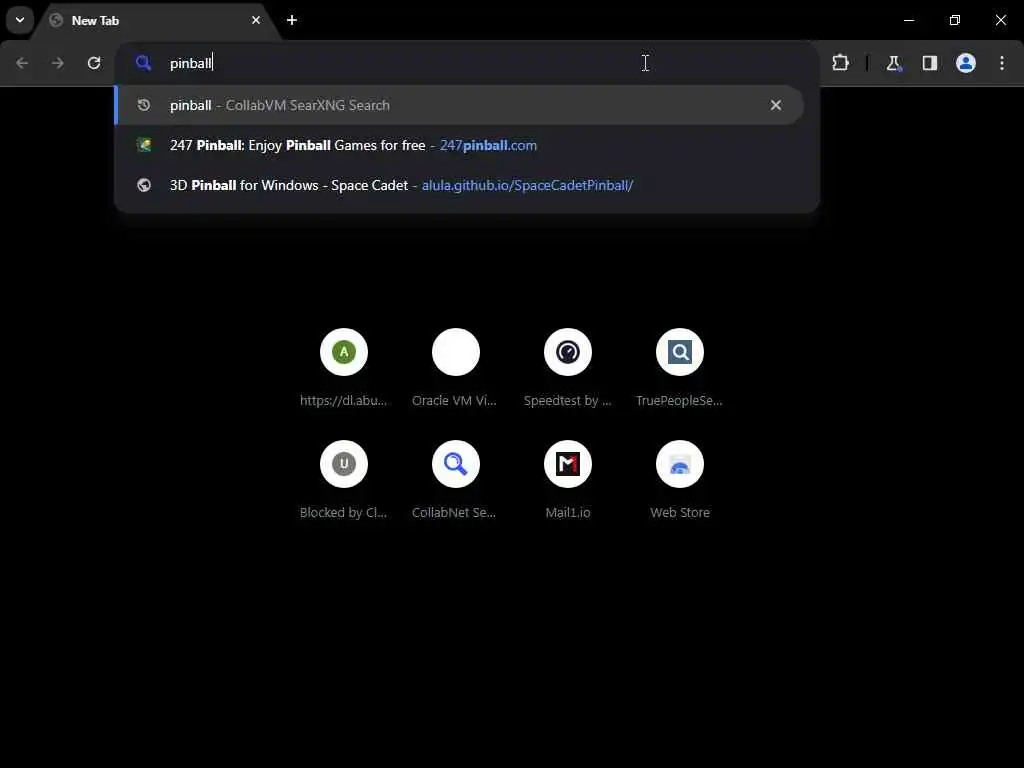Open the profile avatar menu
The height and width of the screenshot is (768, 1024).
click(966, 63)
